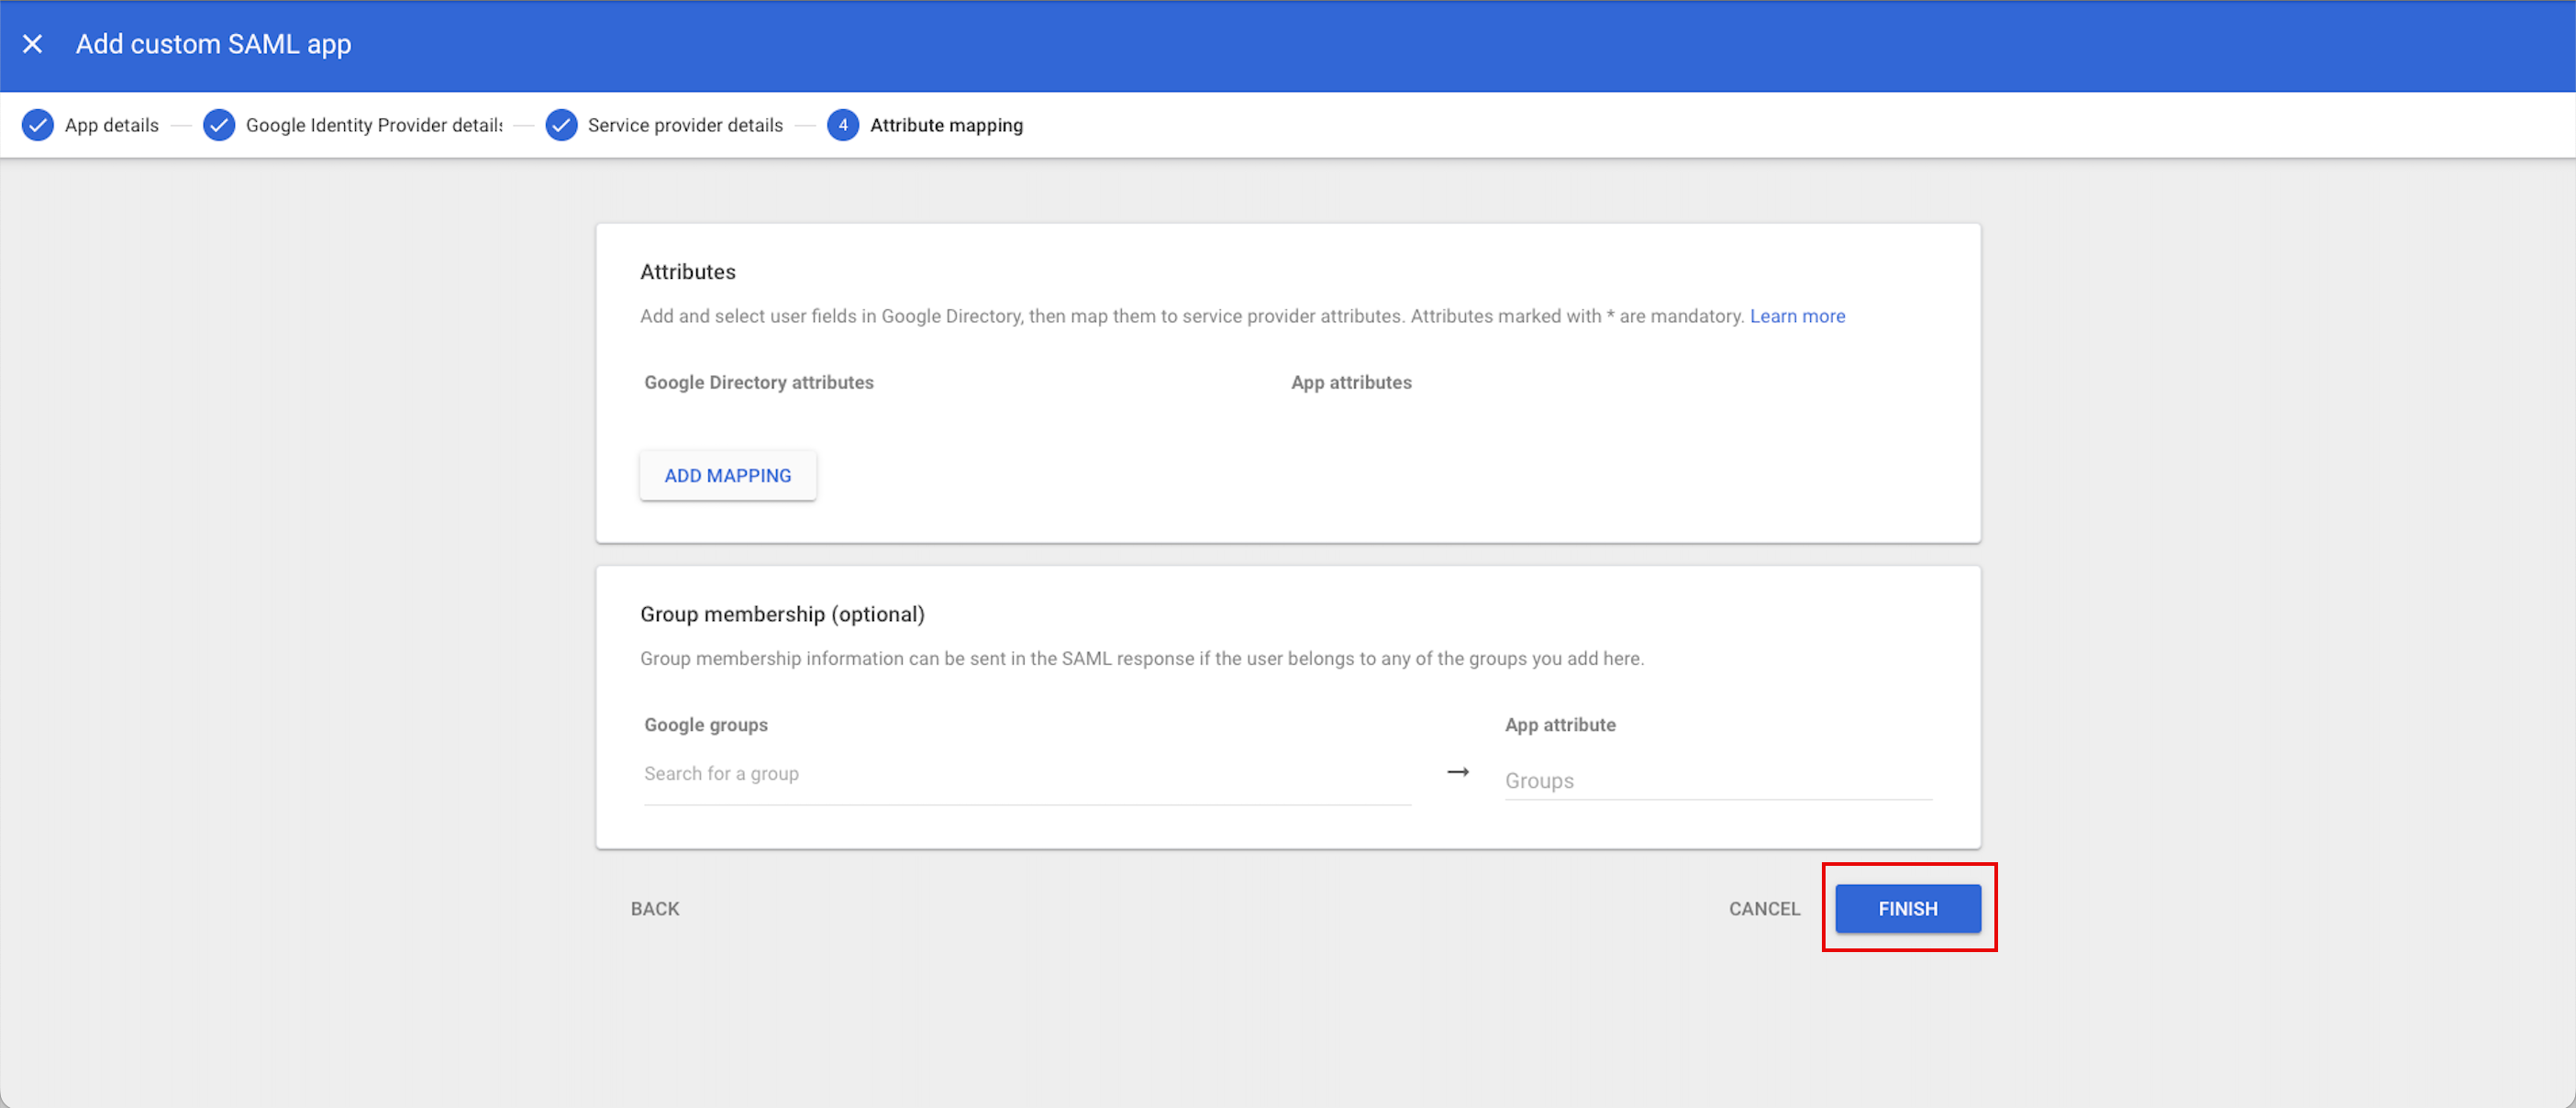Click the Attributes section heading
2576x1108 pixels.
coord(688,272)
